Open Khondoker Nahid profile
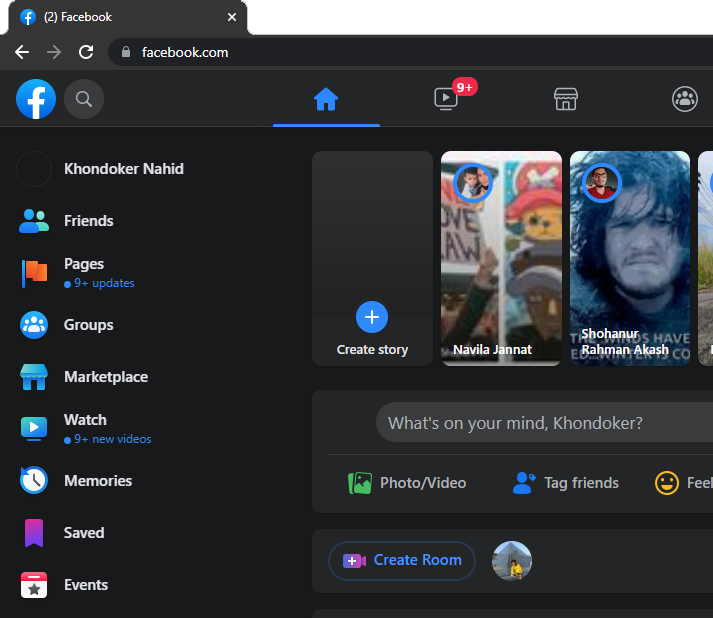This screenshot has width=713, height=618. click(124, 169)
